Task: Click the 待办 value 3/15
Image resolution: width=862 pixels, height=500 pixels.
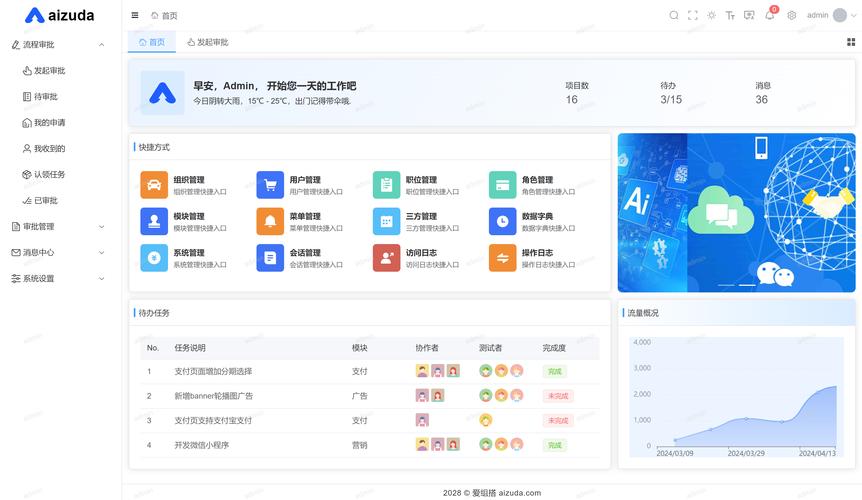Action: click(x=671, y=99)
